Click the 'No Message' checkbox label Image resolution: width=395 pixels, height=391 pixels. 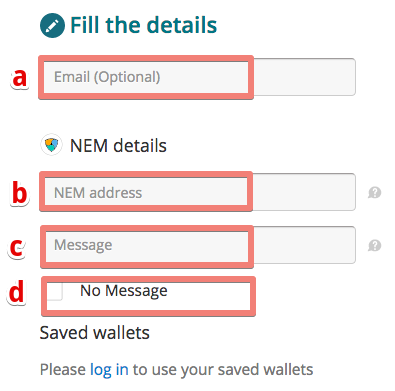[x=124, y=291]
